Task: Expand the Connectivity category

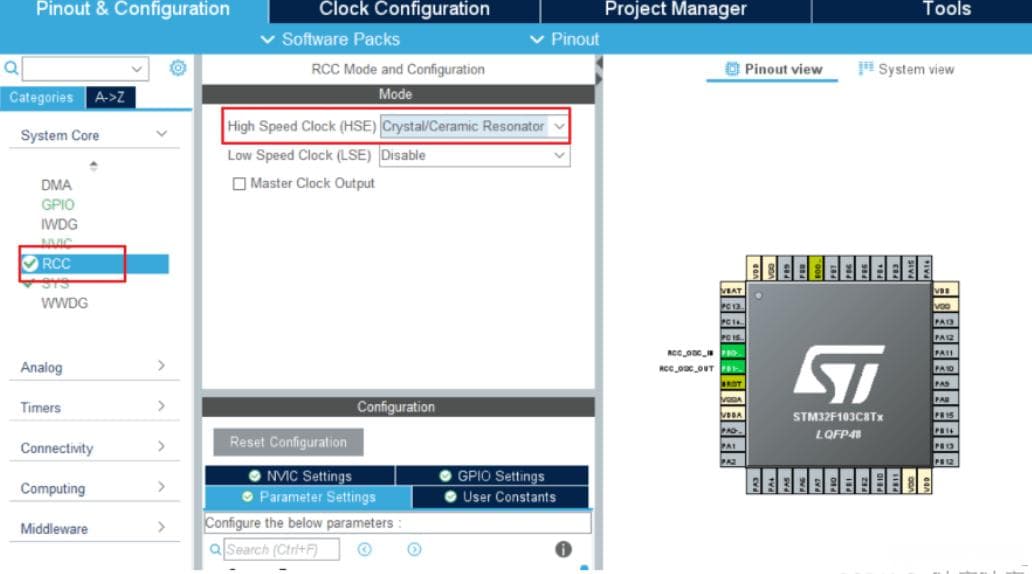Action: 161,447
